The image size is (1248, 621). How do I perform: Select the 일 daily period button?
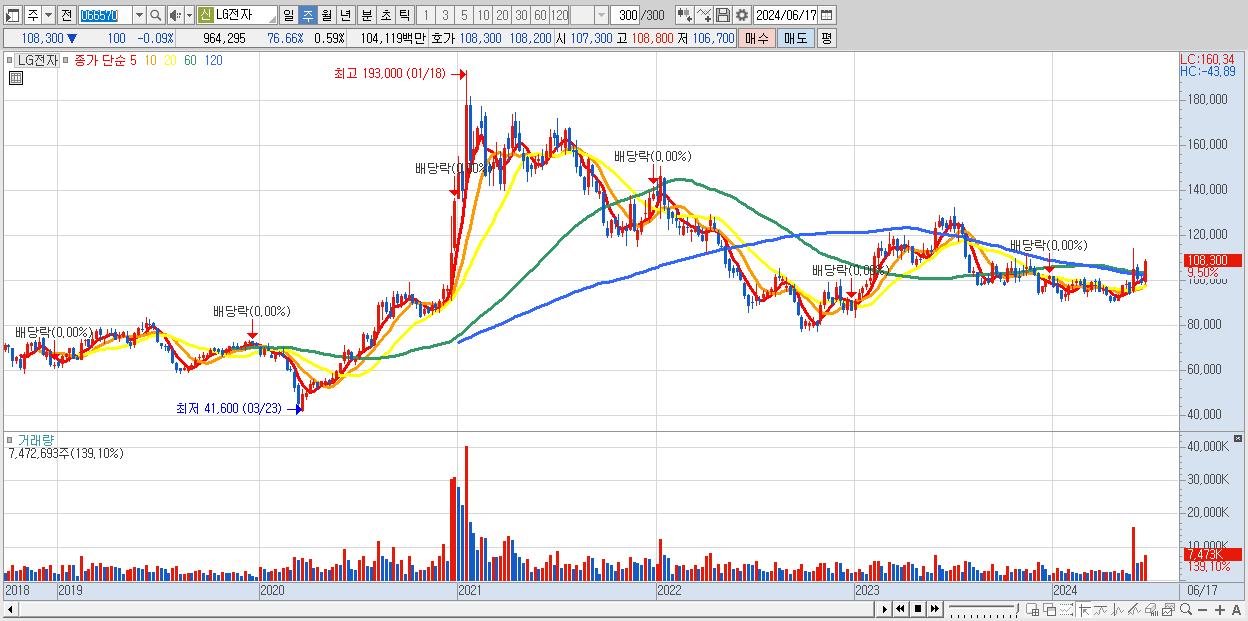288,15
